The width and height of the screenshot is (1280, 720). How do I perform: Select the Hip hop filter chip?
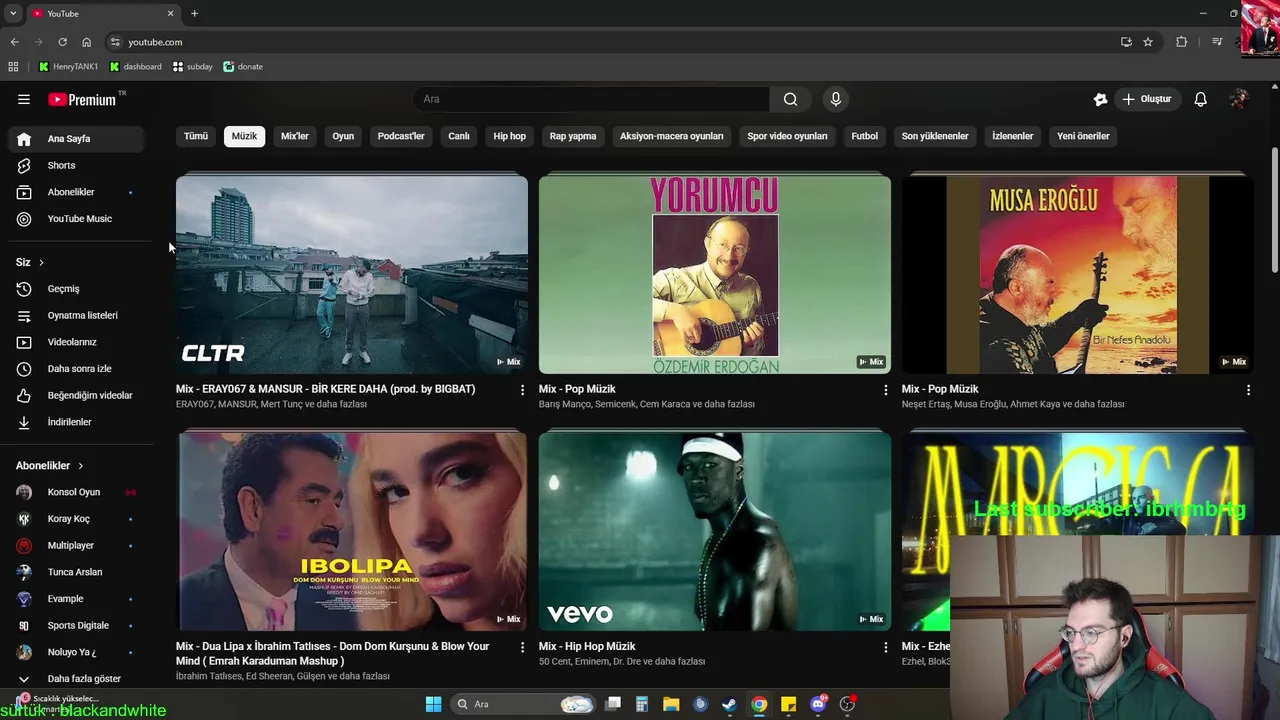(x=509, y=136)
